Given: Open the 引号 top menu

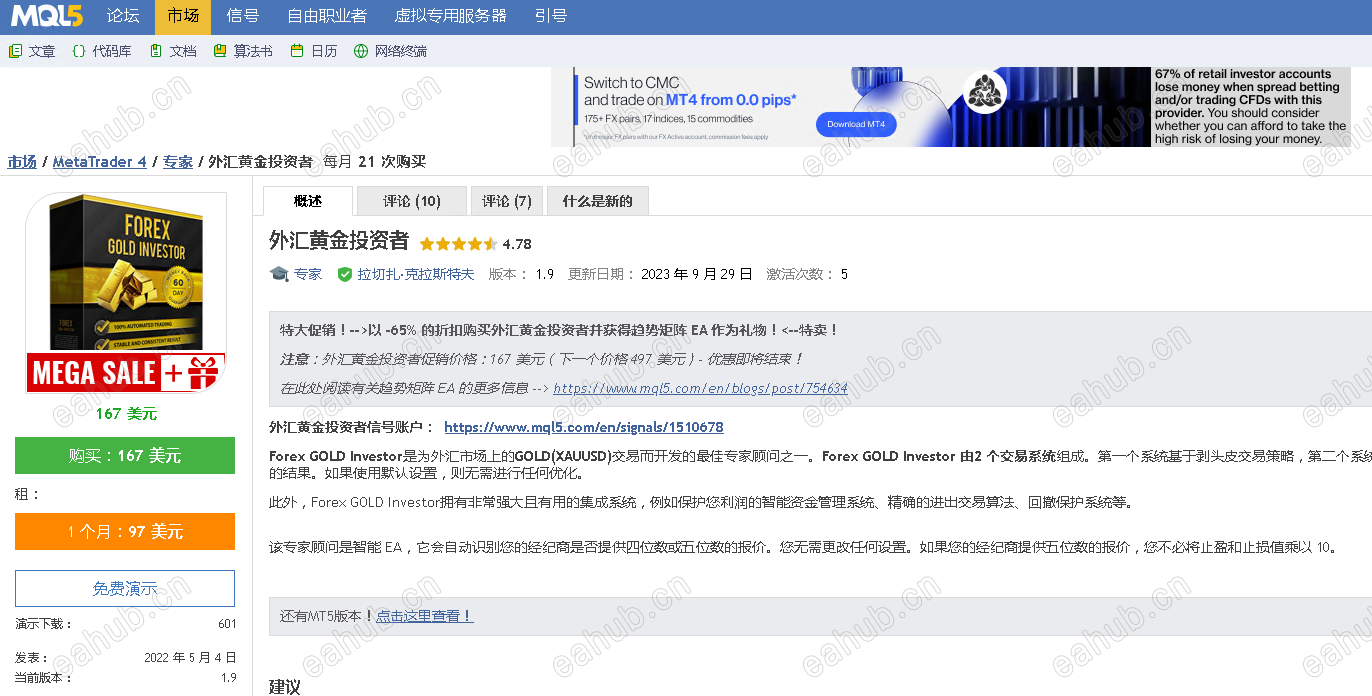Looking at the screenshot, I should click(x=551, y=16).
